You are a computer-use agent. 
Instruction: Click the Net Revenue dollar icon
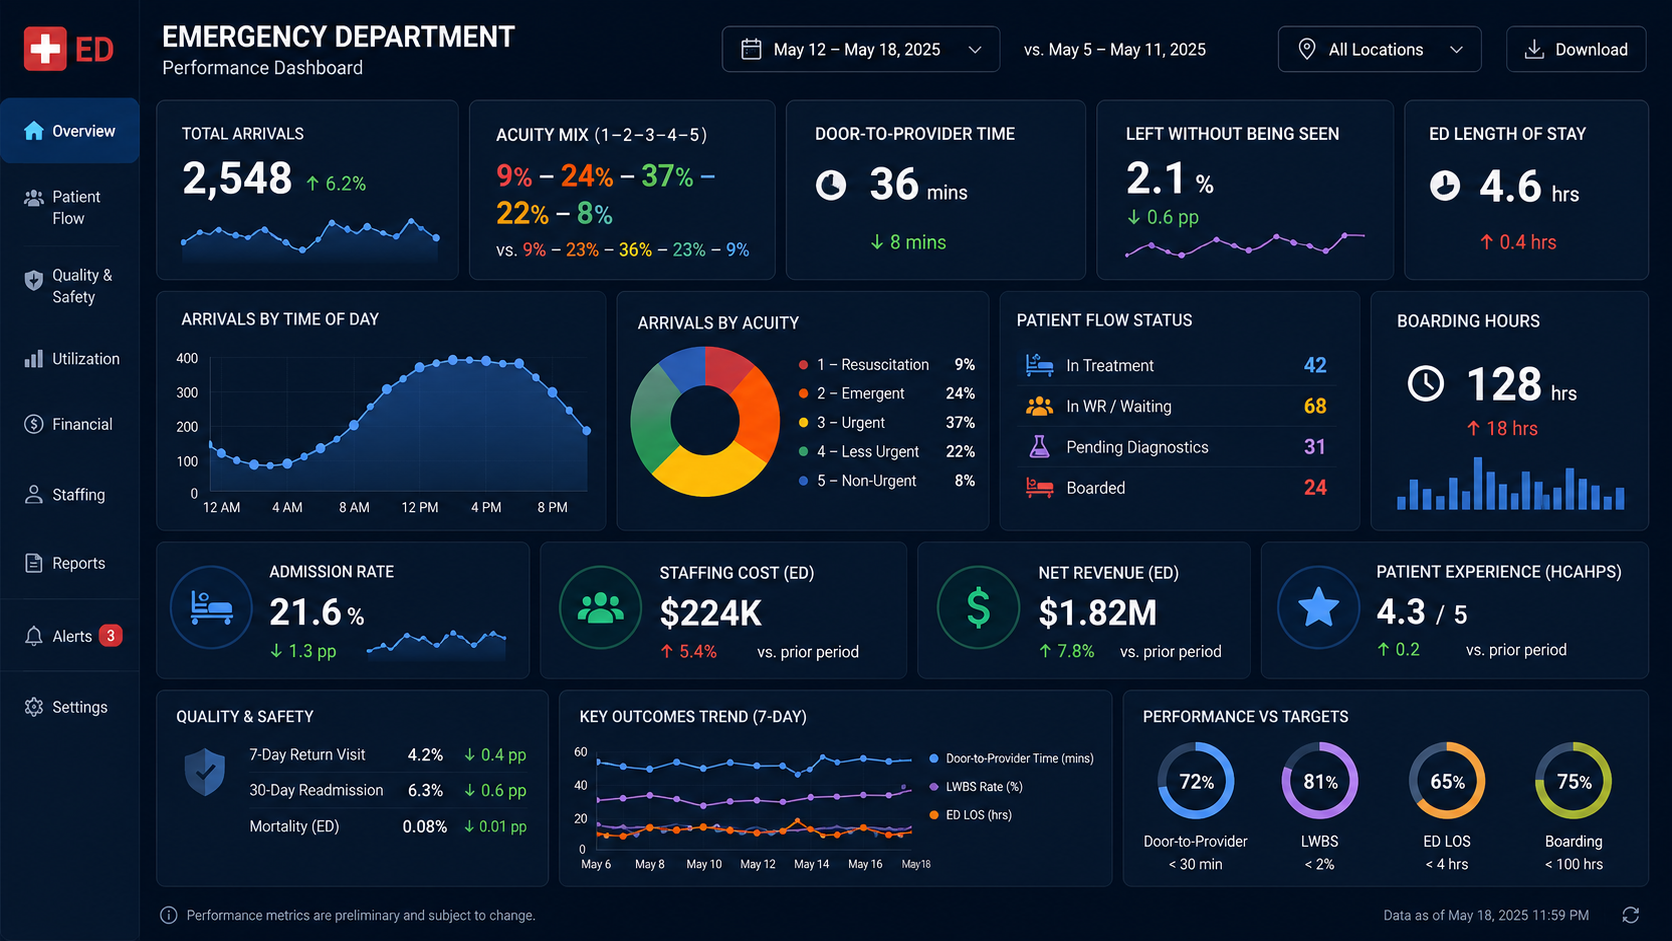pyautogui.click(x=978, y=608)
